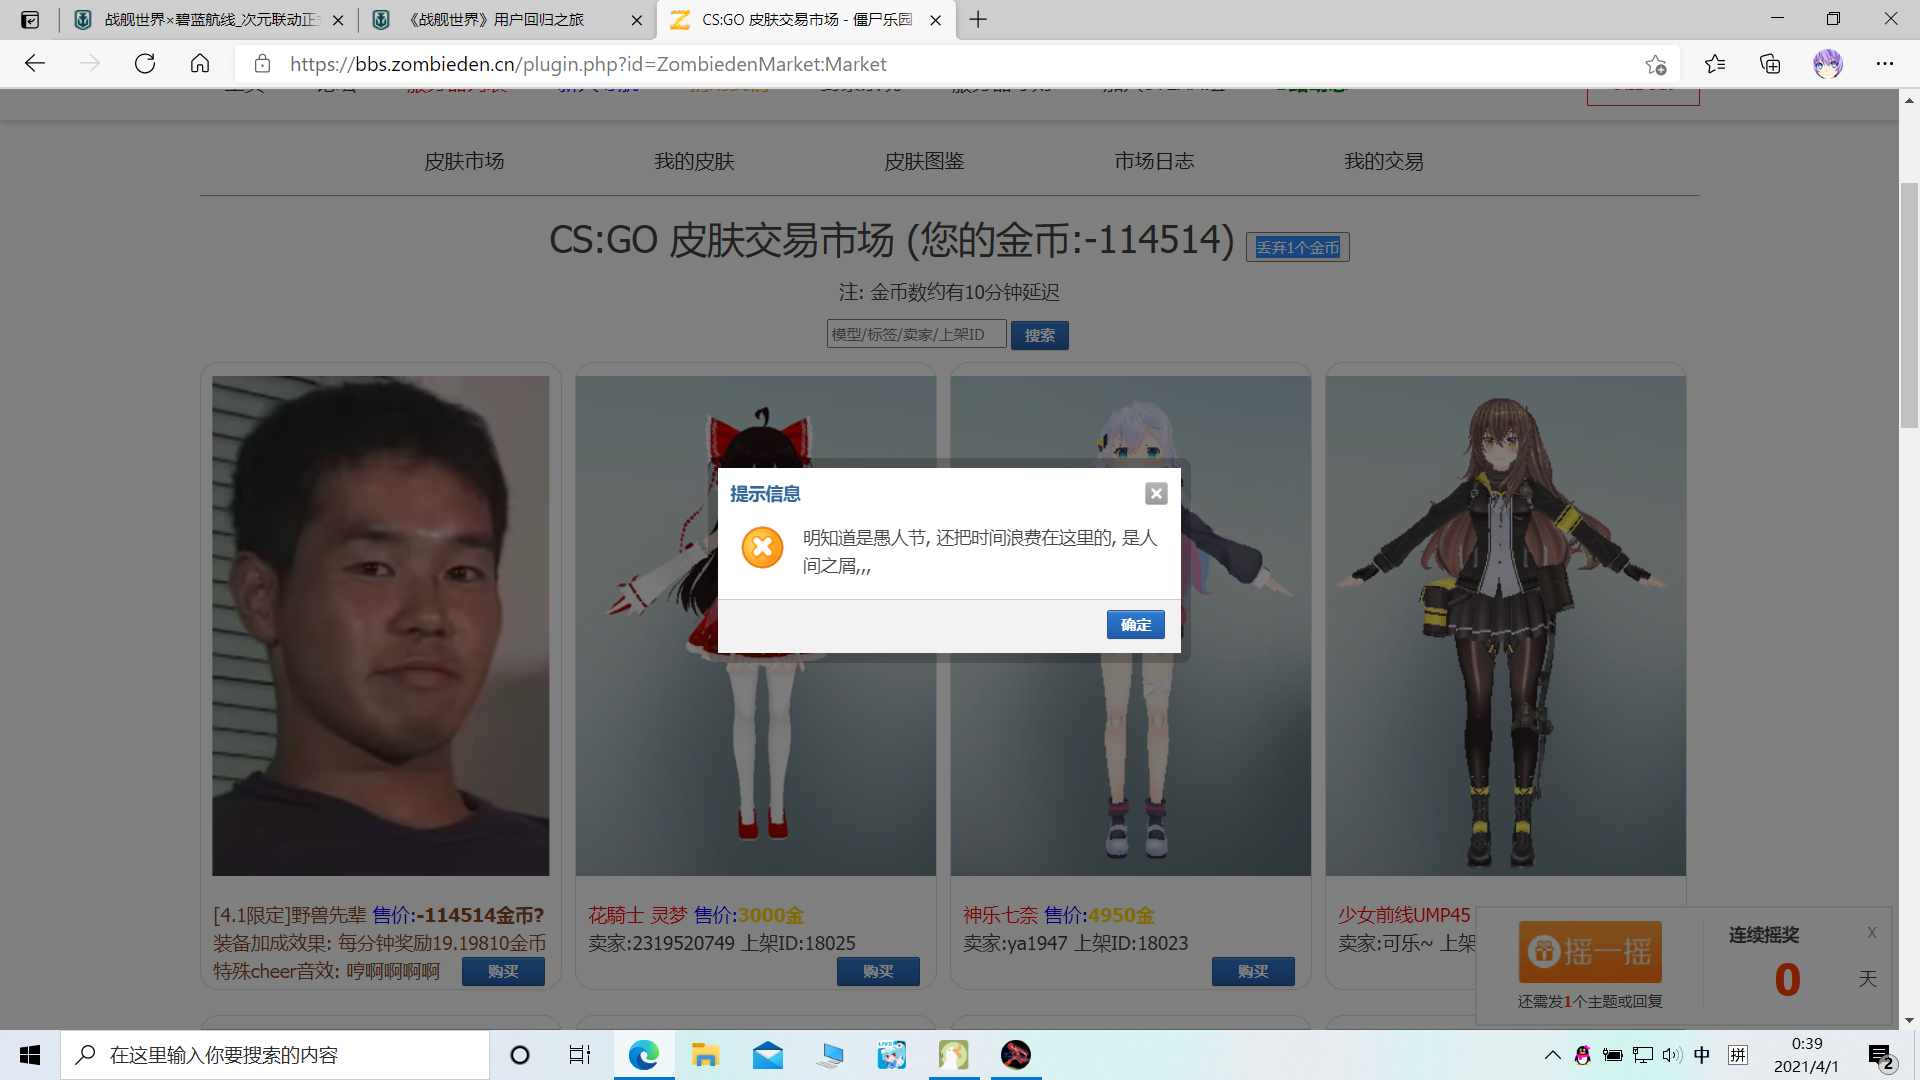Open QQ penguin tray icon
The height and width of the screenshot is (1080, 1920).
click(x=1582, y=1055)
